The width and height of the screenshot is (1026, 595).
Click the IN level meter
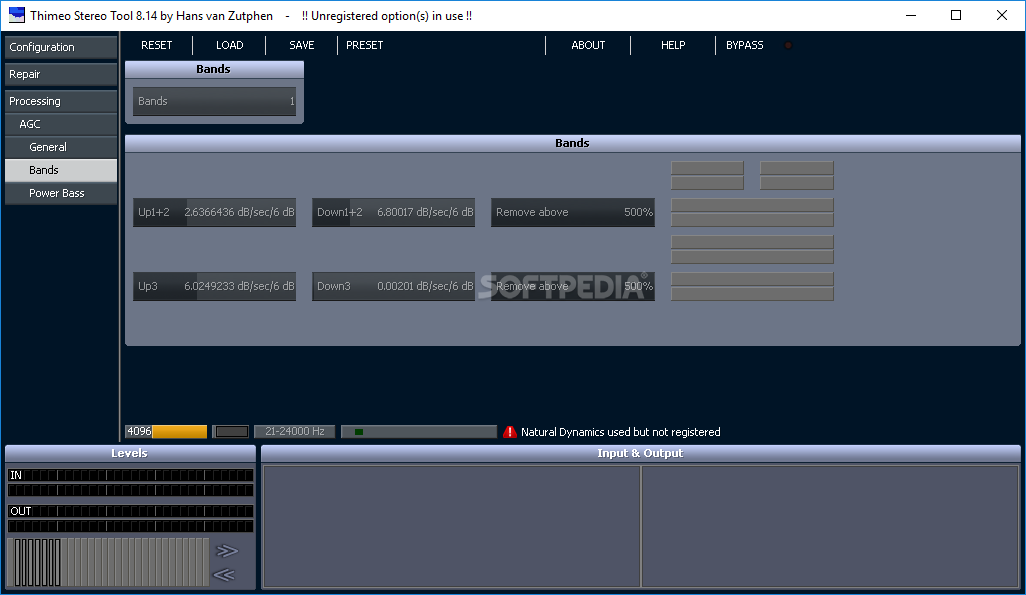point(130,482)
